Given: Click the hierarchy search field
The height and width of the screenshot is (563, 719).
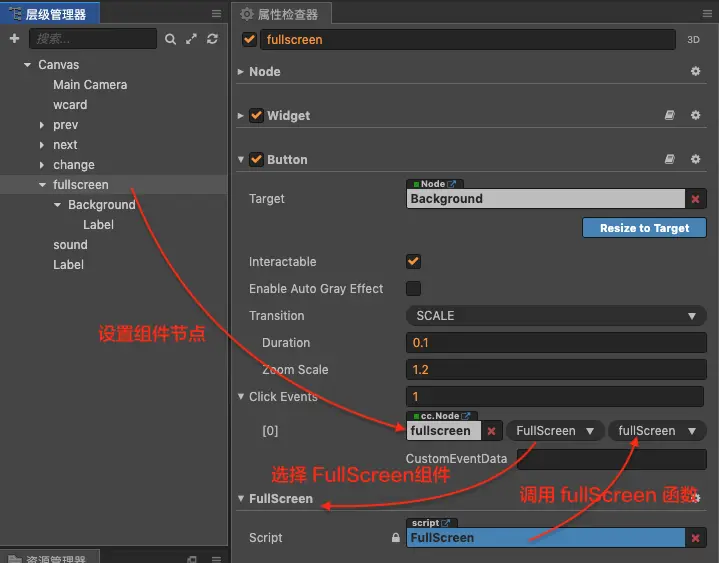Looking at the screenshot, I should (93, 39).
